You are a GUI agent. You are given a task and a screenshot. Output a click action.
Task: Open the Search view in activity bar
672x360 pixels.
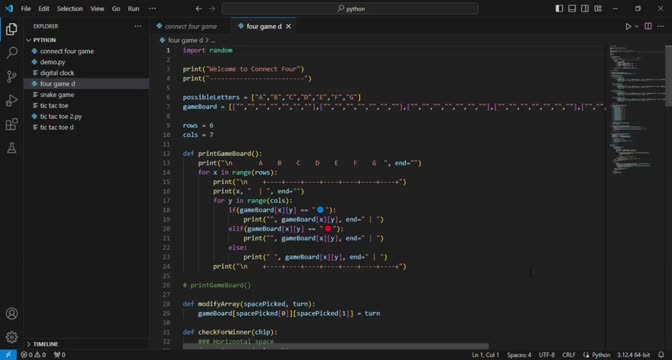click(x=12, y=53)
